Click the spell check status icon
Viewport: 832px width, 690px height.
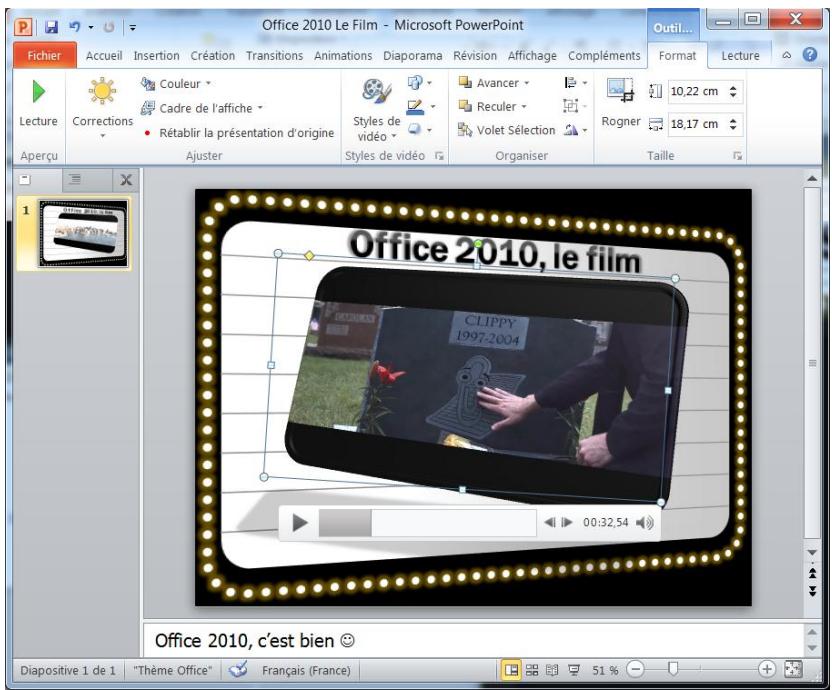[x=238, y=670]
